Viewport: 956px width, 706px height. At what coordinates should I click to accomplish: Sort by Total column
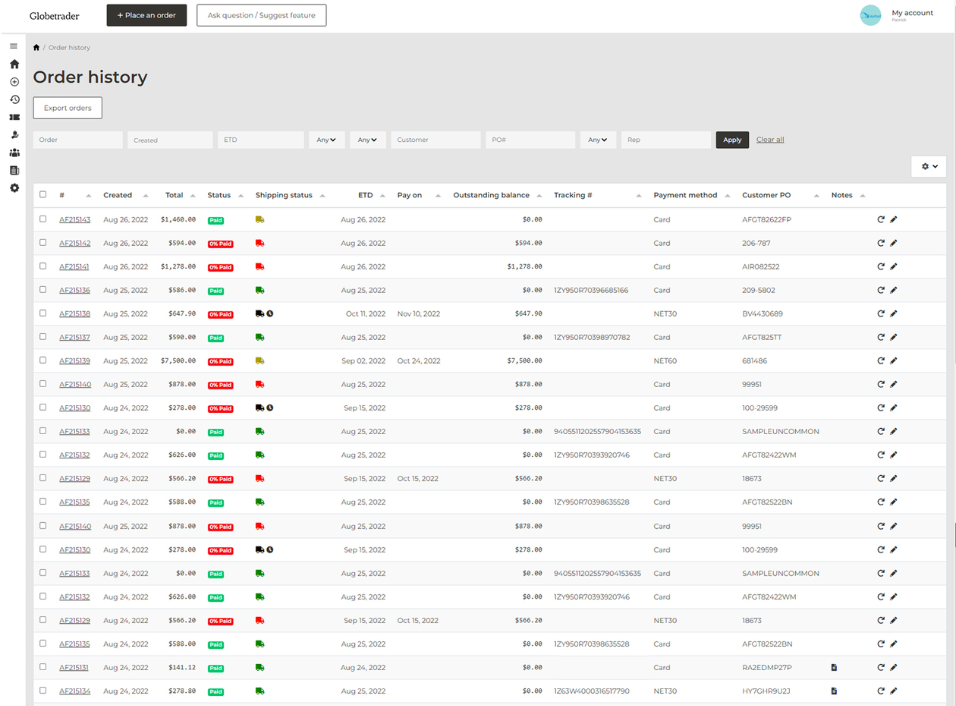click(180, 195)
